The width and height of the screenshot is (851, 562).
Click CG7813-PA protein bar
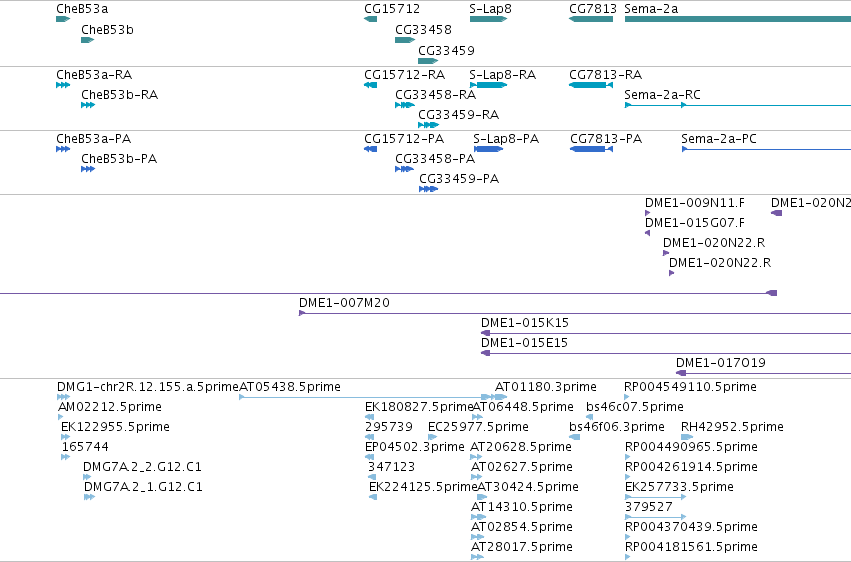(591, 149)
